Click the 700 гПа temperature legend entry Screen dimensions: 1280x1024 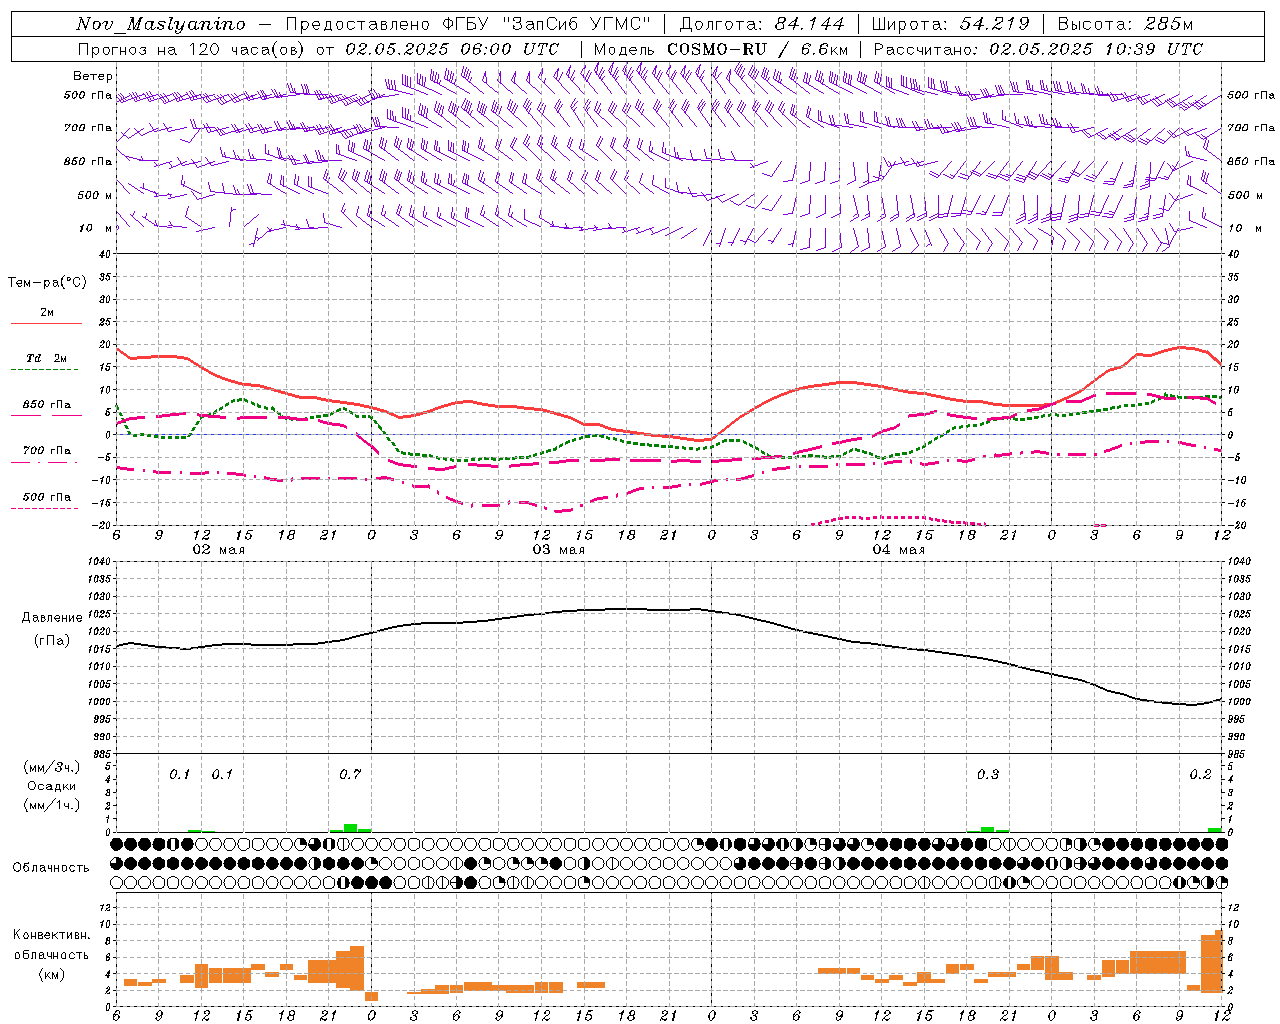pos(47,451)
